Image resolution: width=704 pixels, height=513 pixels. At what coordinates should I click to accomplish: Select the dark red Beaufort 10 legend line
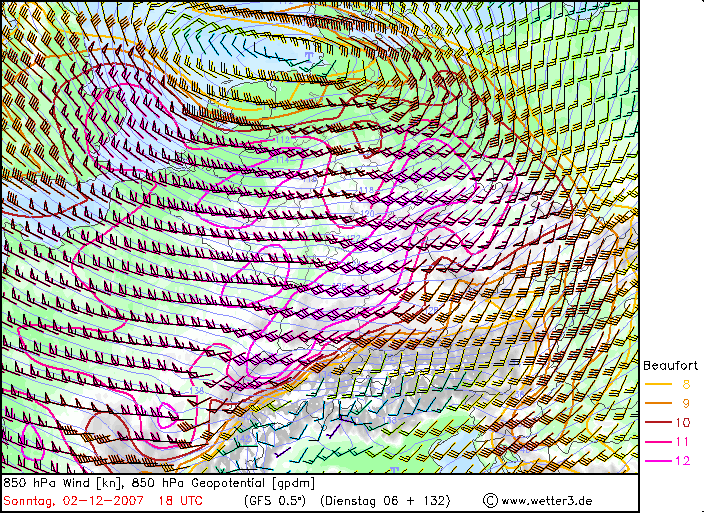click(x=658, y=422)
